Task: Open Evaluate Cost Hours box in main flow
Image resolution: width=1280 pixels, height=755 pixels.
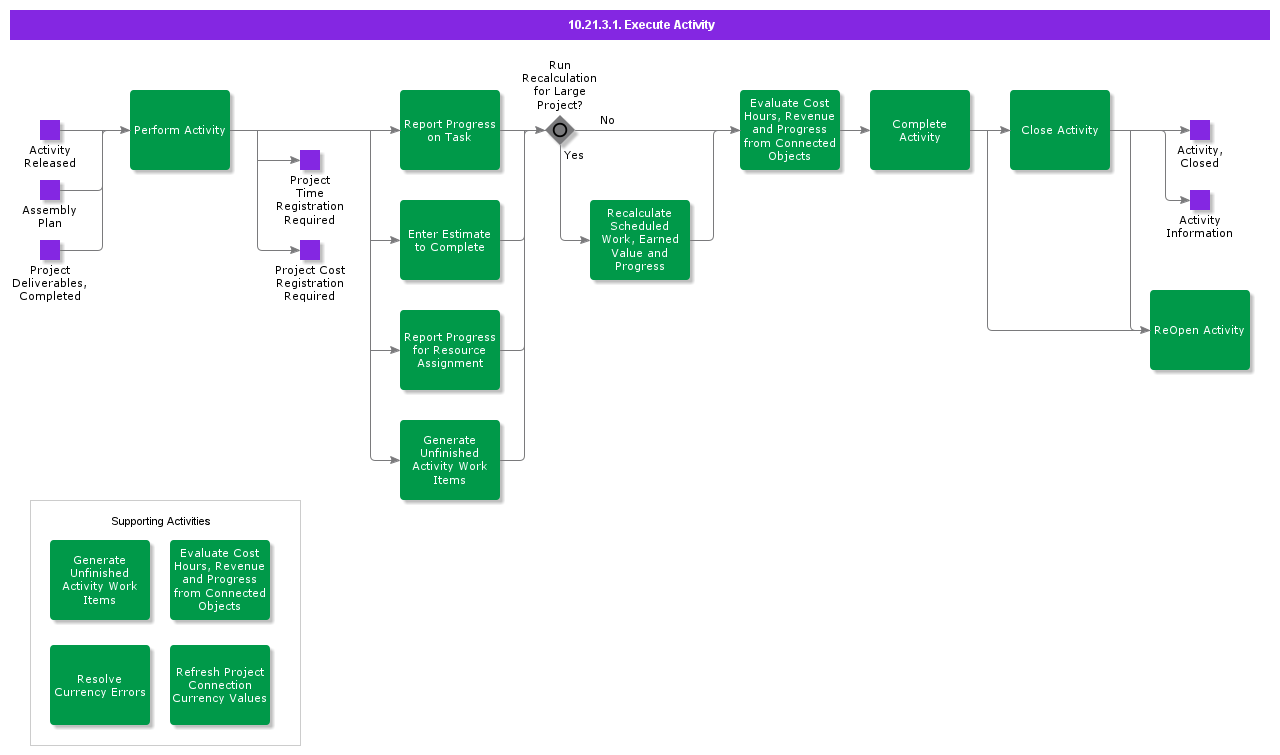Action: coord(790,130)
